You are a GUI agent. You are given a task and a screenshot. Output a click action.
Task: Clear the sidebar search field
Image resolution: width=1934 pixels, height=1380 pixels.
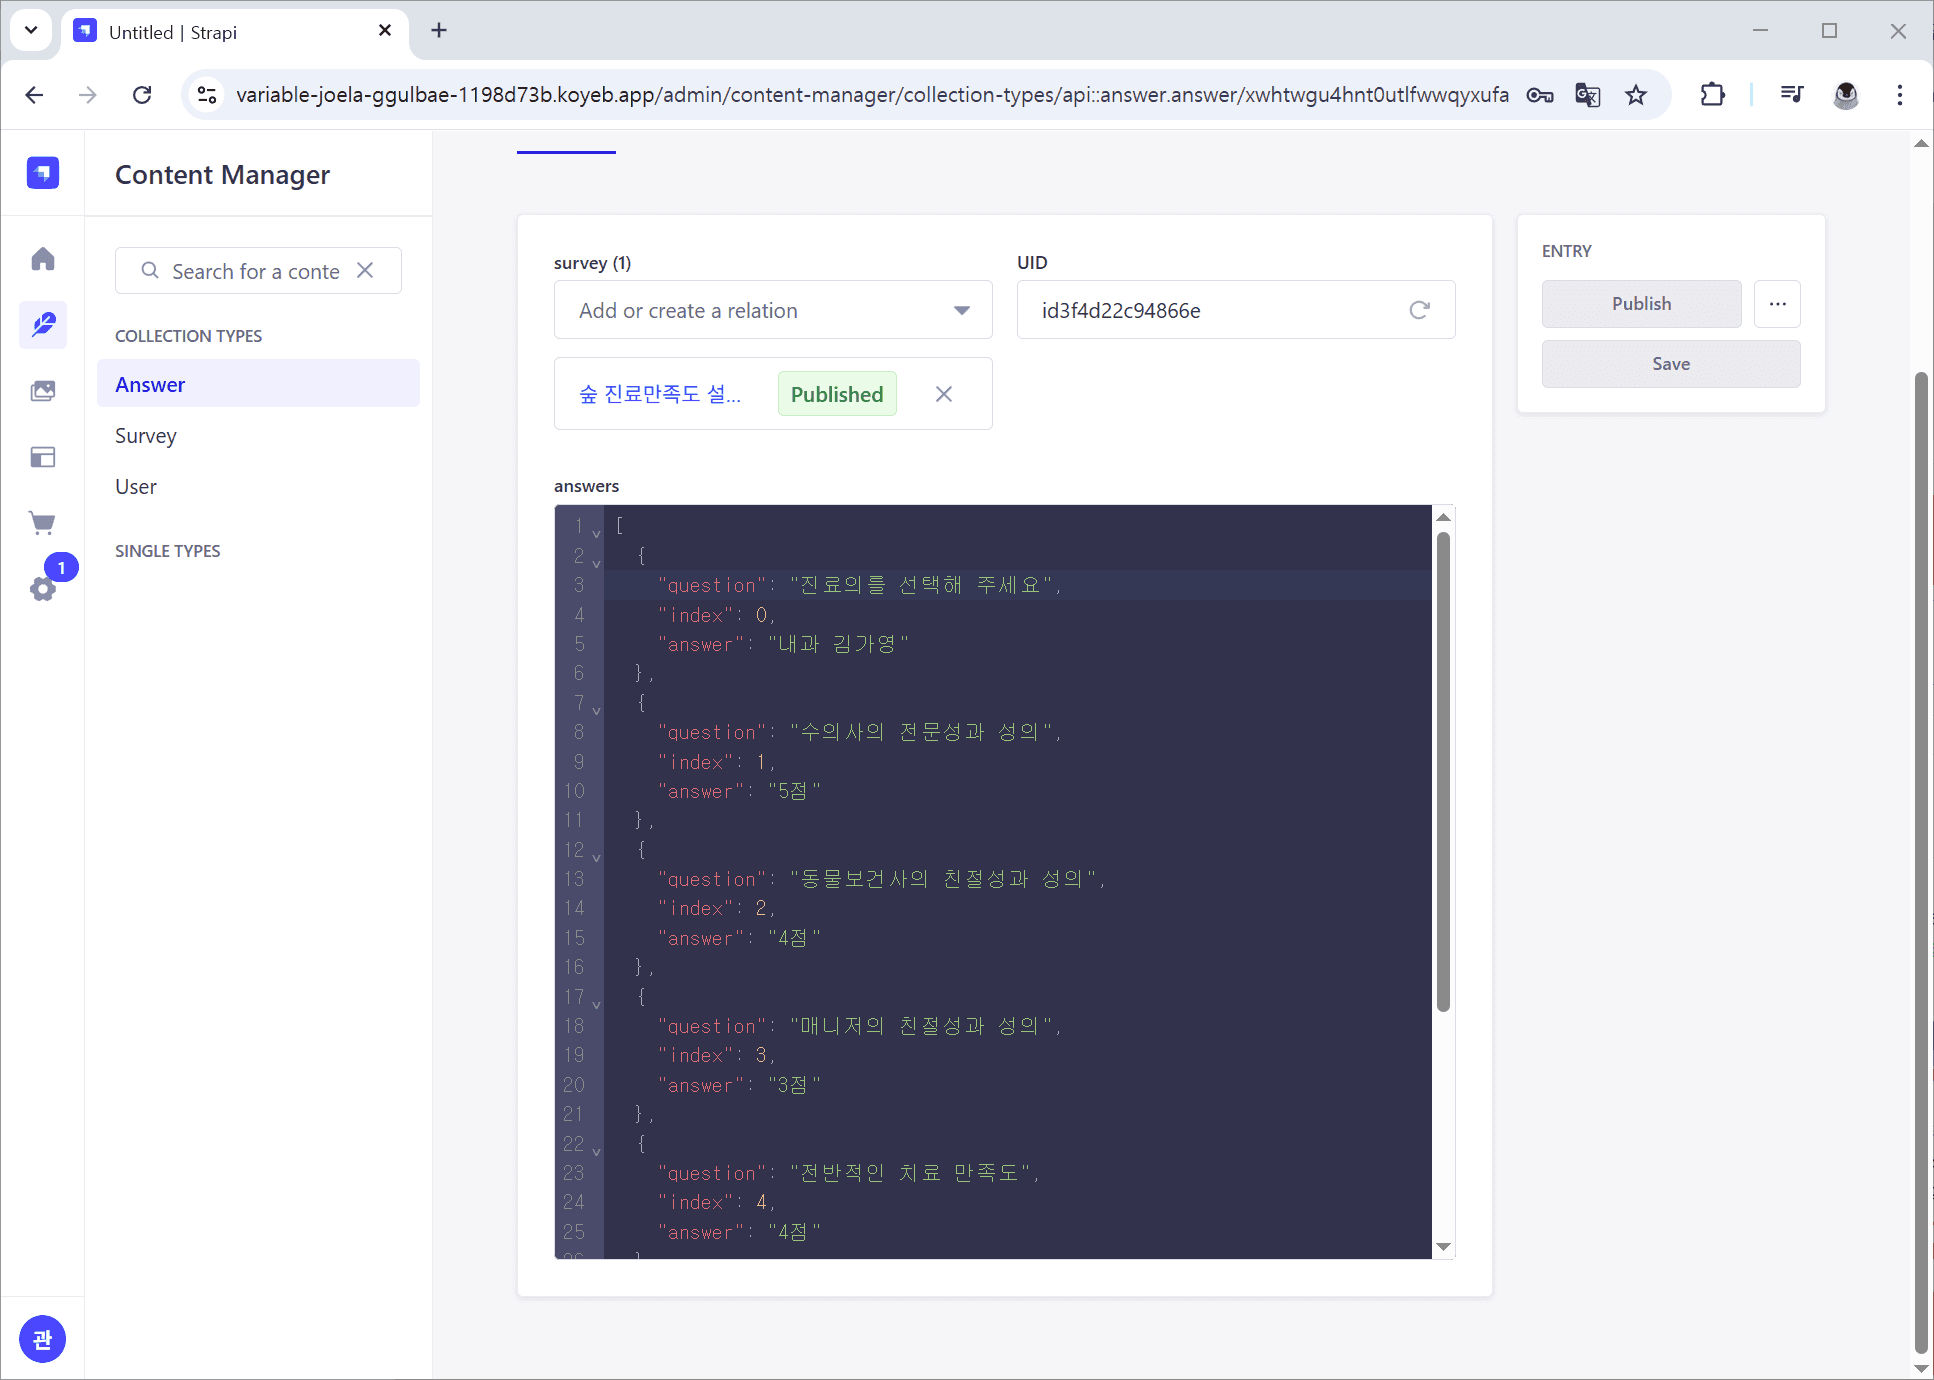(365, 271)
